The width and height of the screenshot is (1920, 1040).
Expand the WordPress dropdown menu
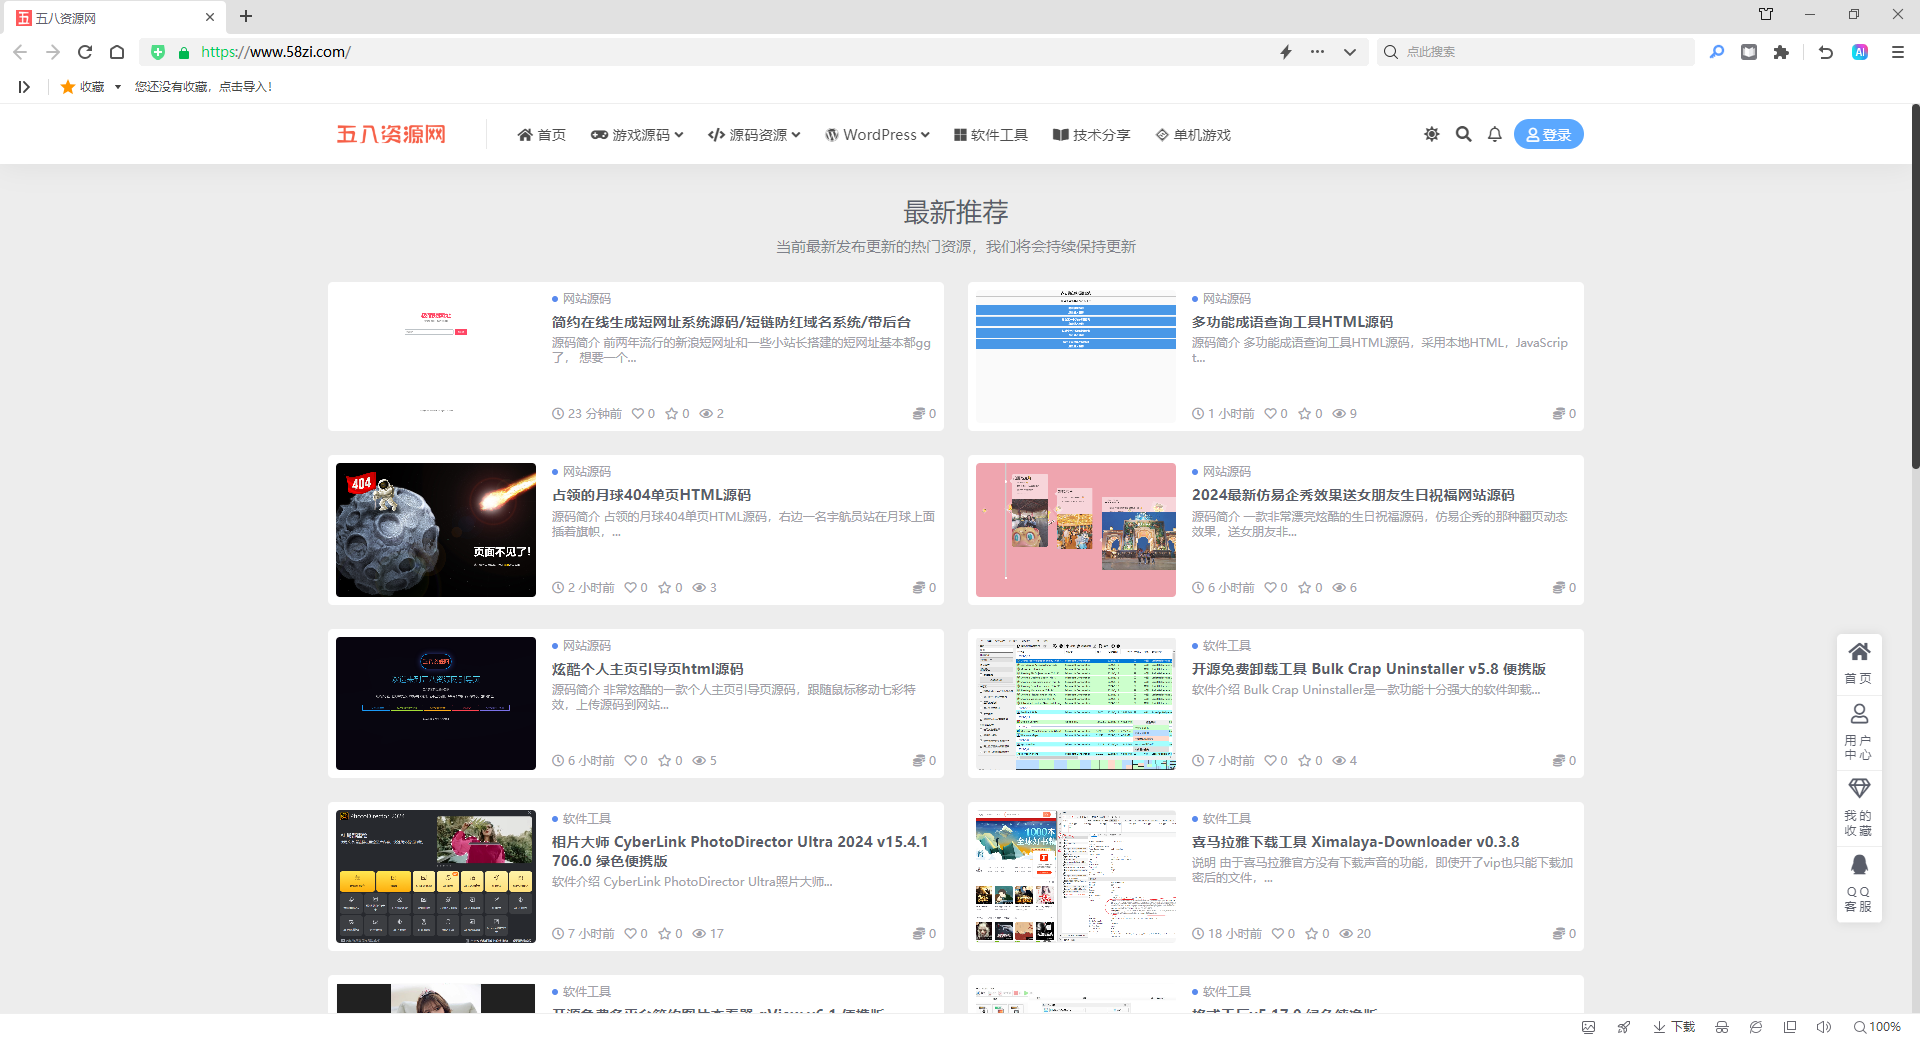[x=877, y=135]
